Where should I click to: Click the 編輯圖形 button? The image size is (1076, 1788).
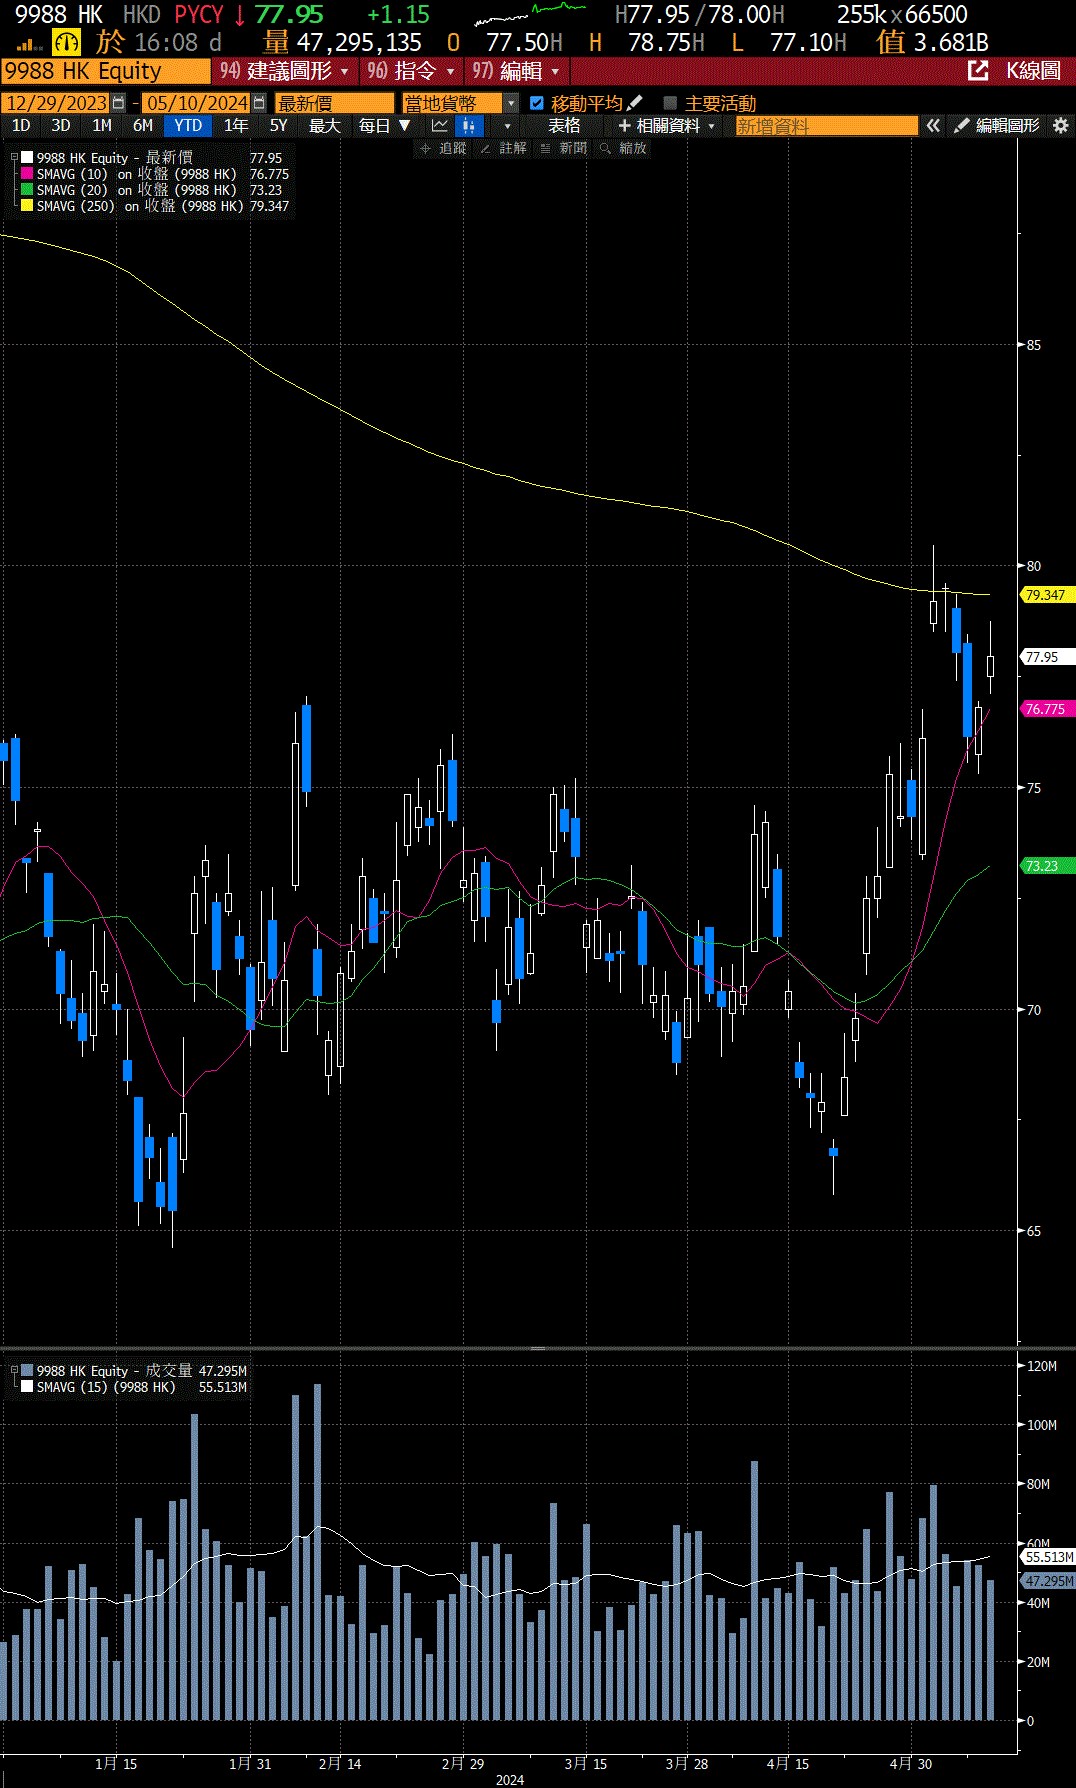pyautogui.click(x=997, y=126)
